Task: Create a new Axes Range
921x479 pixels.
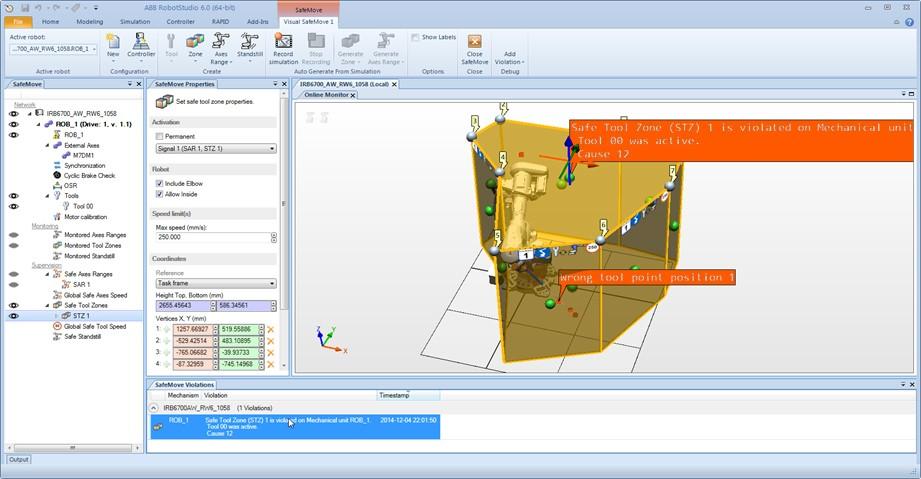Action: click(221, 48)
